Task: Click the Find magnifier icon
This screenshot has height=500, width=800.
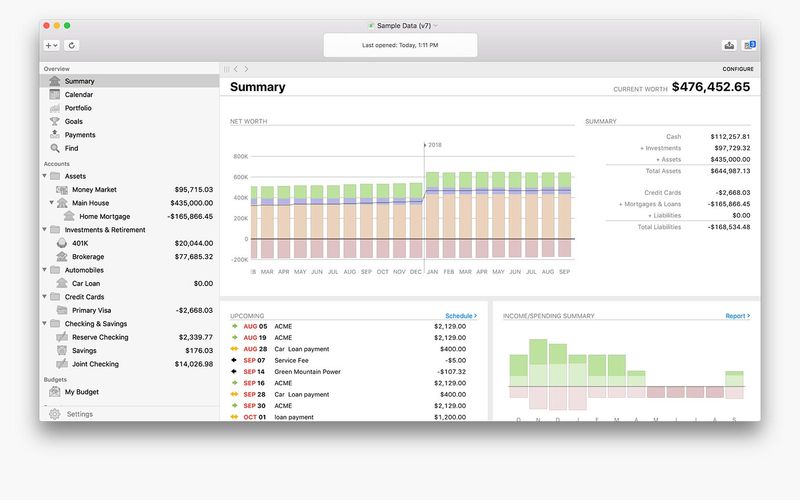Action: point(55,148)
